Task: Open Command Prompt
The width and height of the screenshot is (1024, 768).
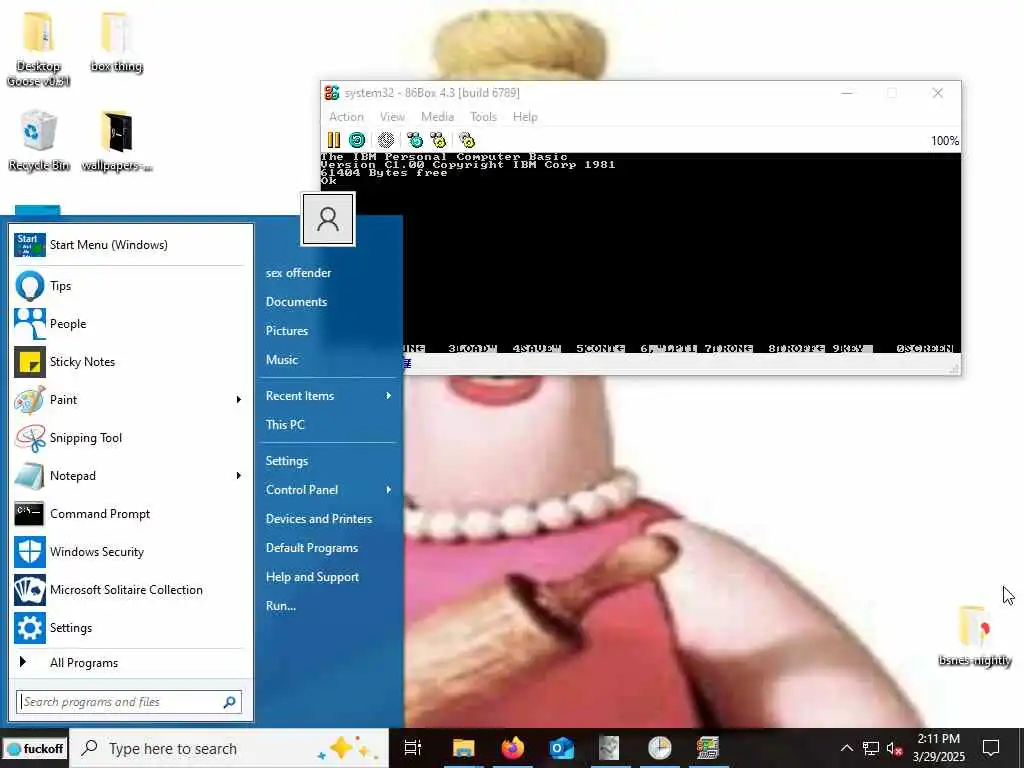Action: tap(129, 514)
